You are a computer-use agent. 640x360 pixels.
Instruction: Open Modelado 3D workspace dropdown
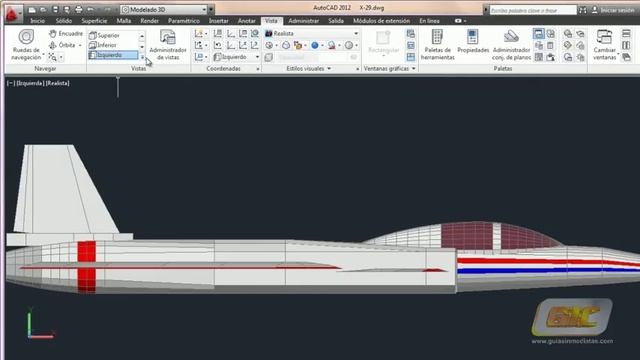click(x=165, y=9)
